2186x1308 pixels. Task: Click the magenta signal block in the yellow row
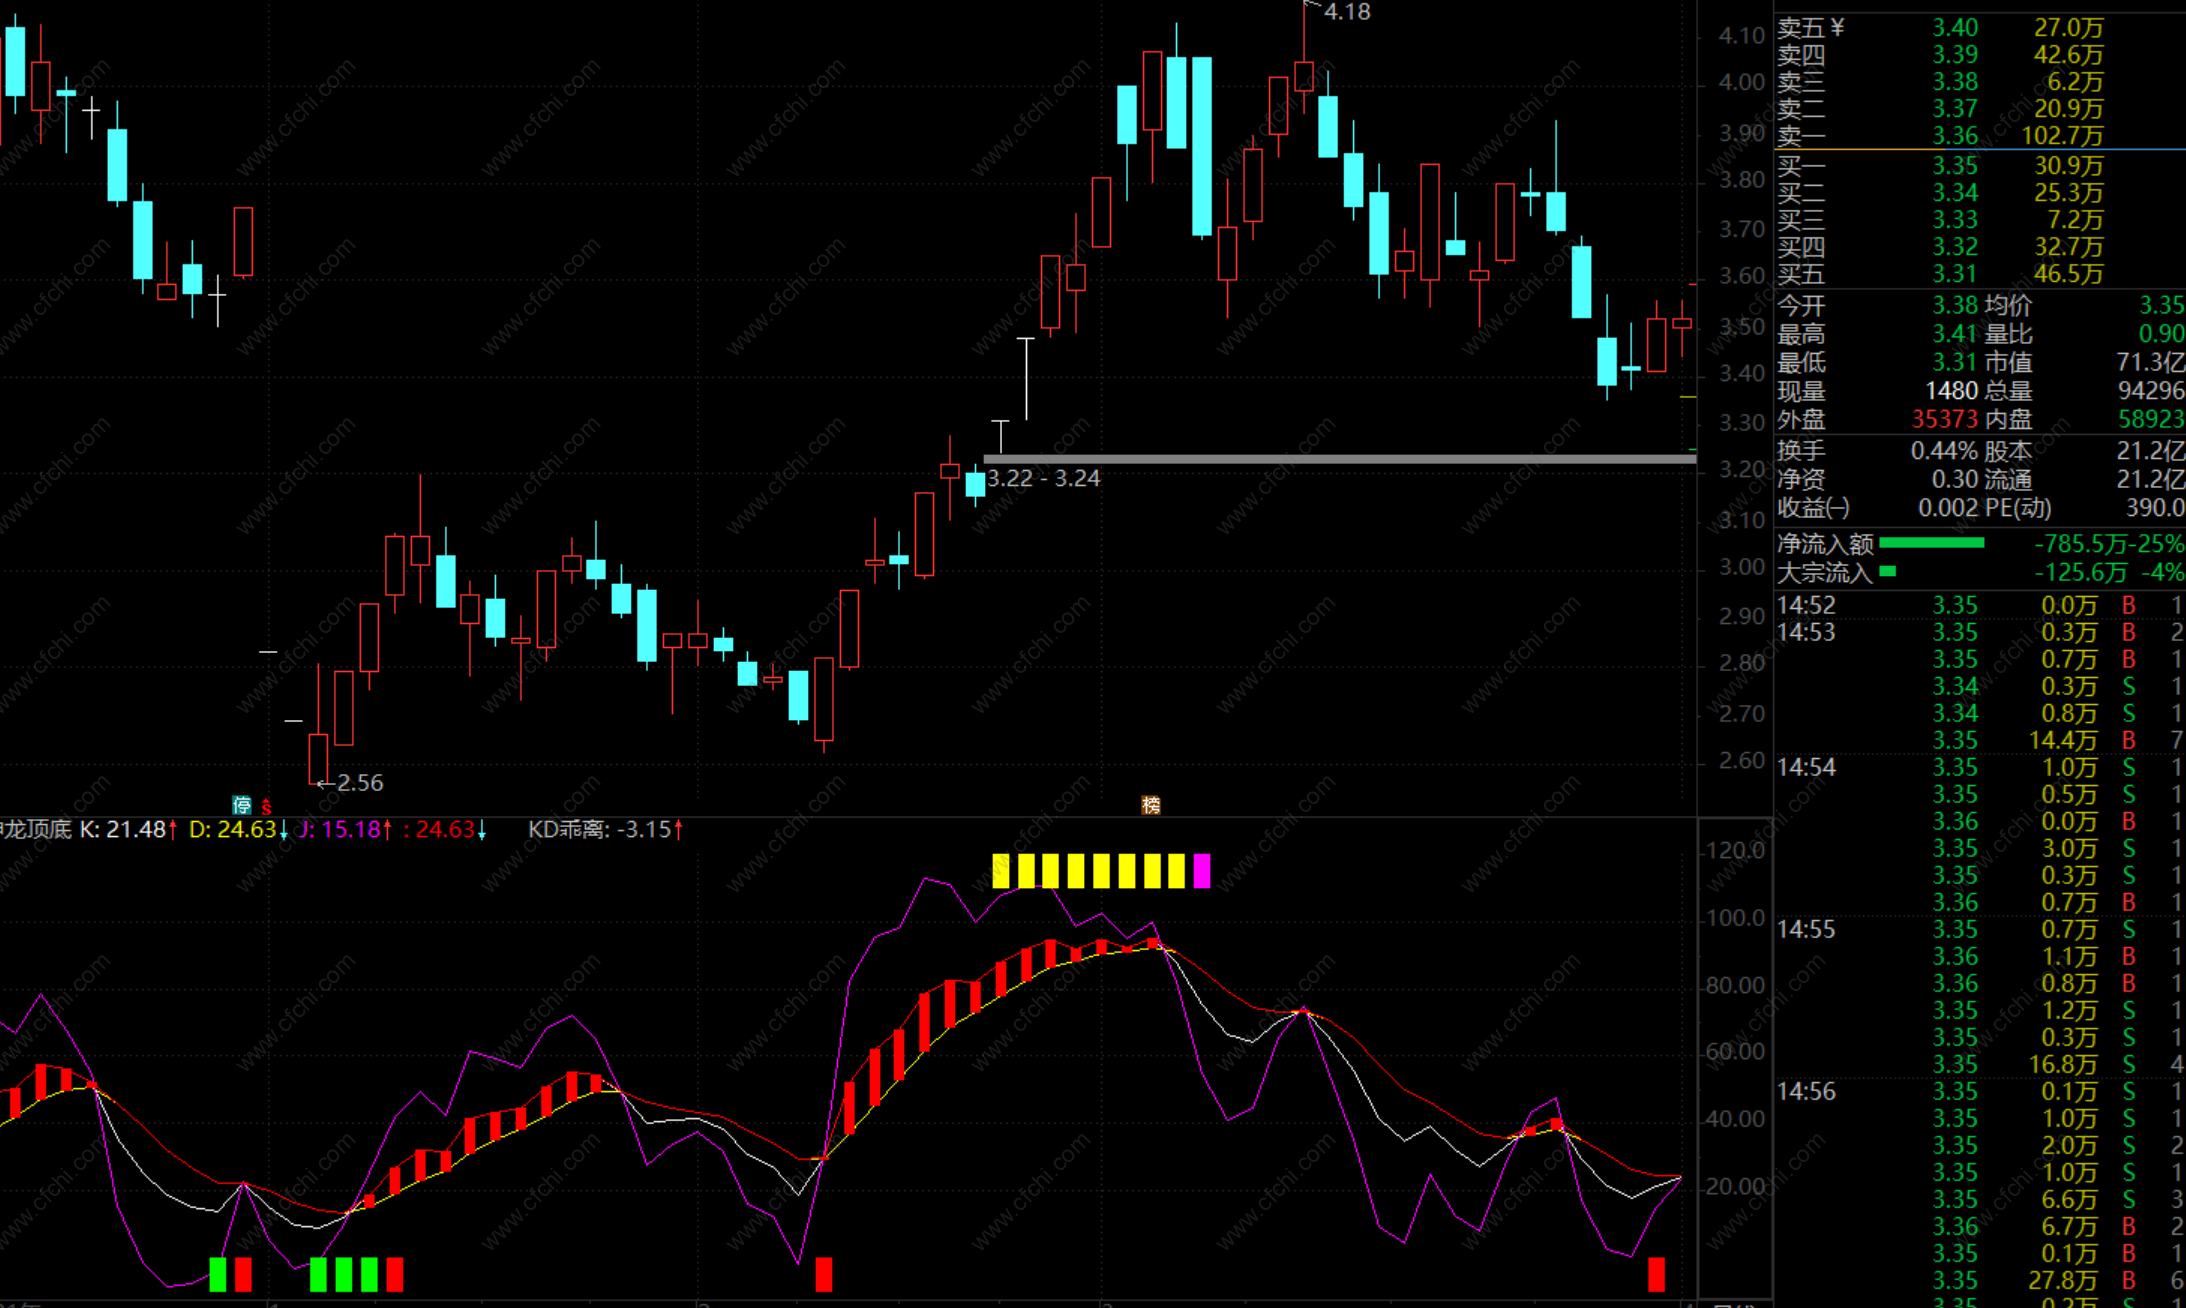[x=1201, y=871]
